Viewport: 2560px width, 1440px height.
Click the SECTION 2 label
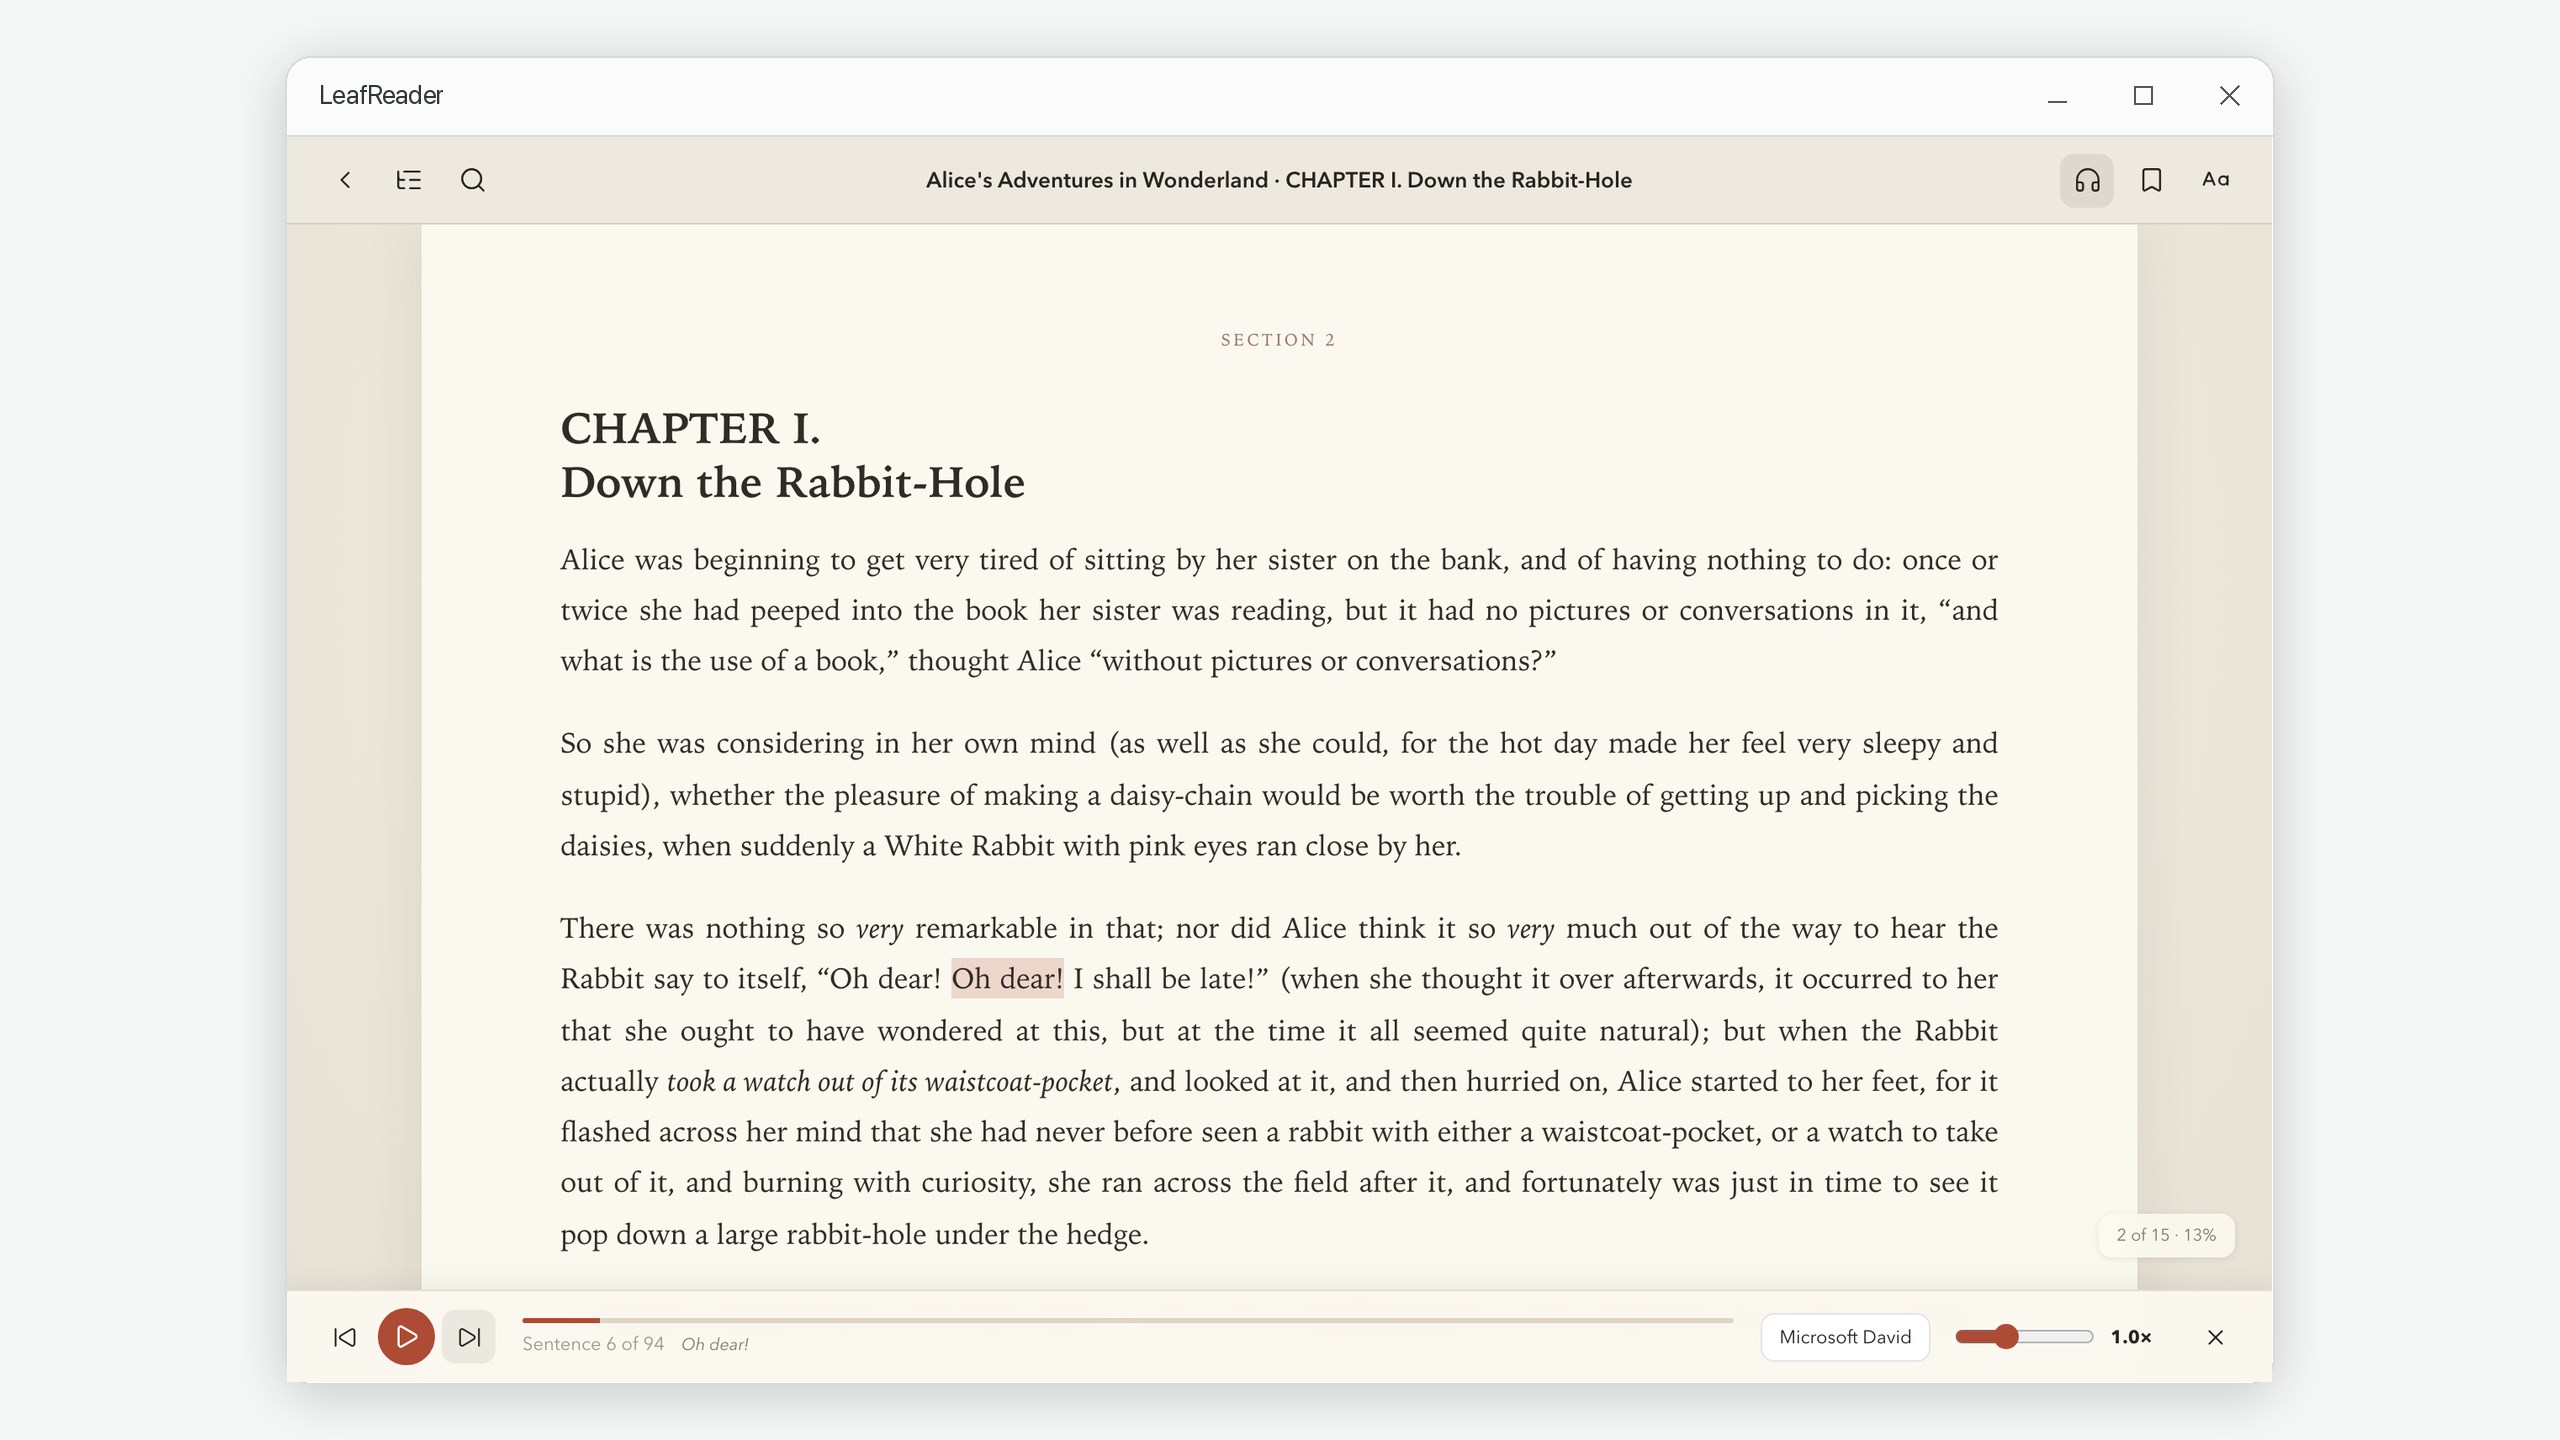click(1278, 340)
